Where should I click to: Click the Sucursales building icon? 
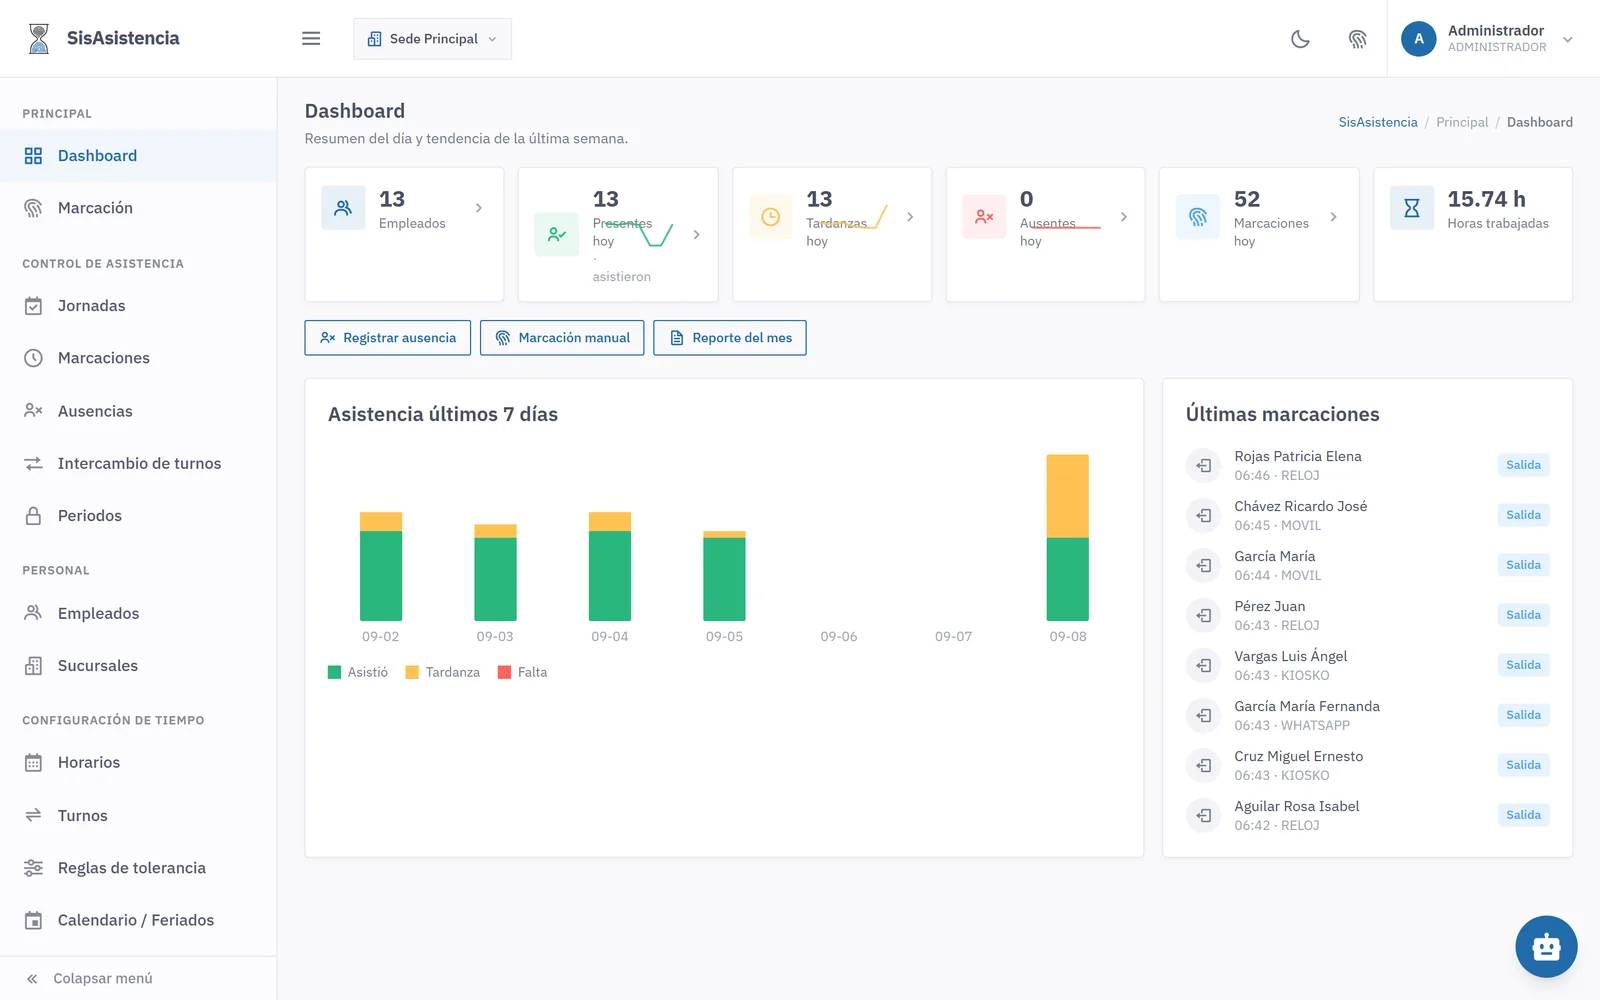tap(33, 666)
